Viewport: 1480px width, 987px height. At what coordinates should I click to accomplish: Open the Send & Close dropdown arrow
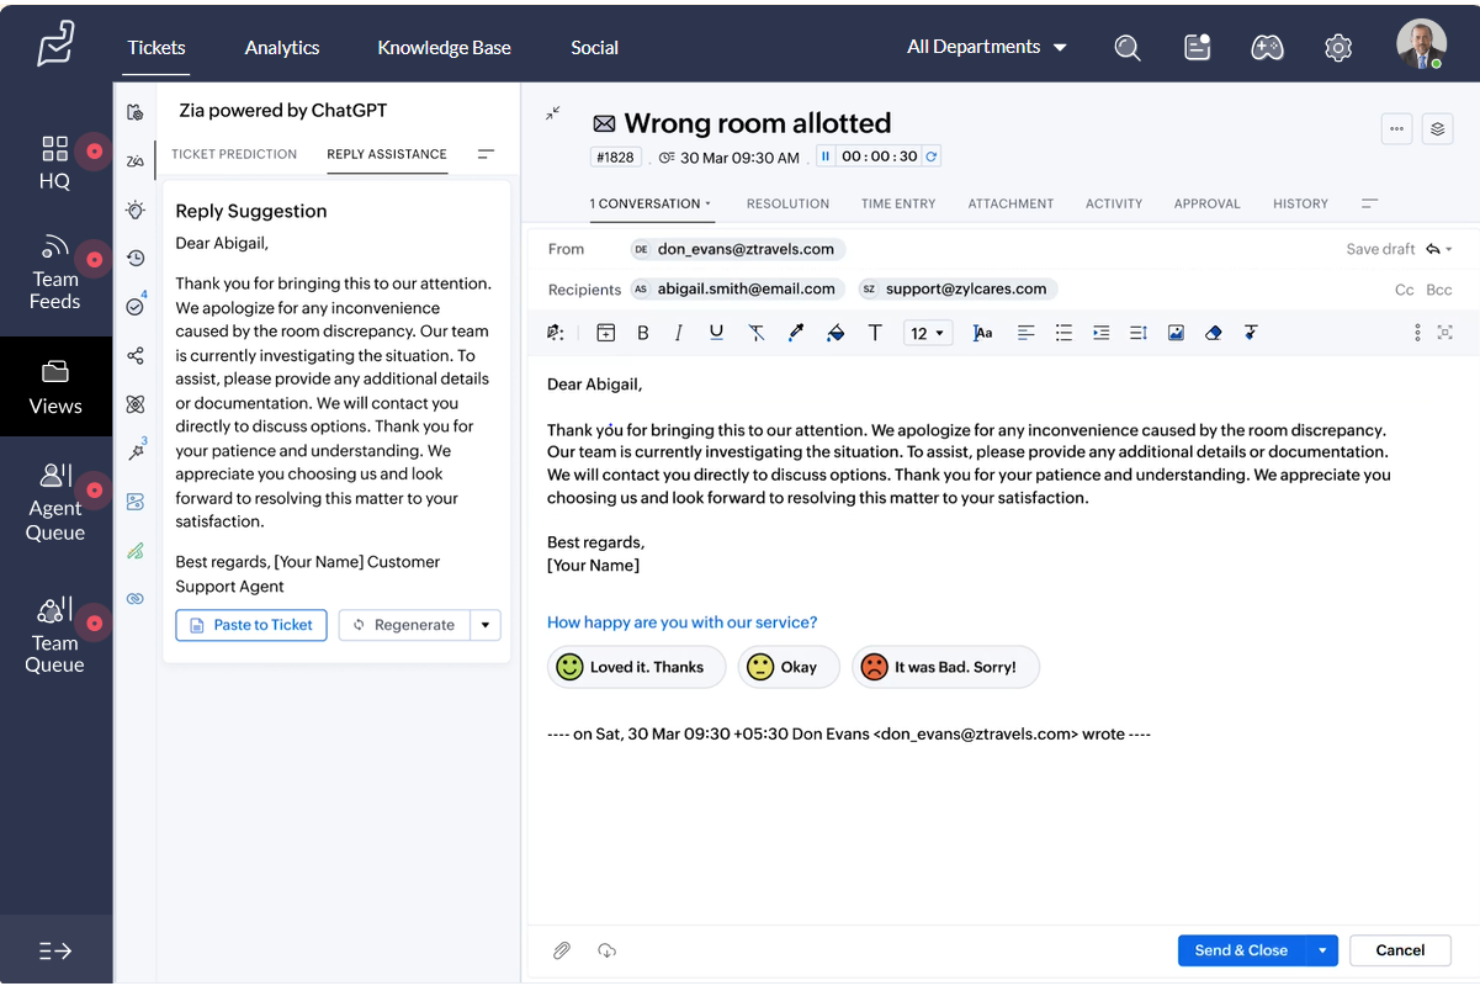1322,950
